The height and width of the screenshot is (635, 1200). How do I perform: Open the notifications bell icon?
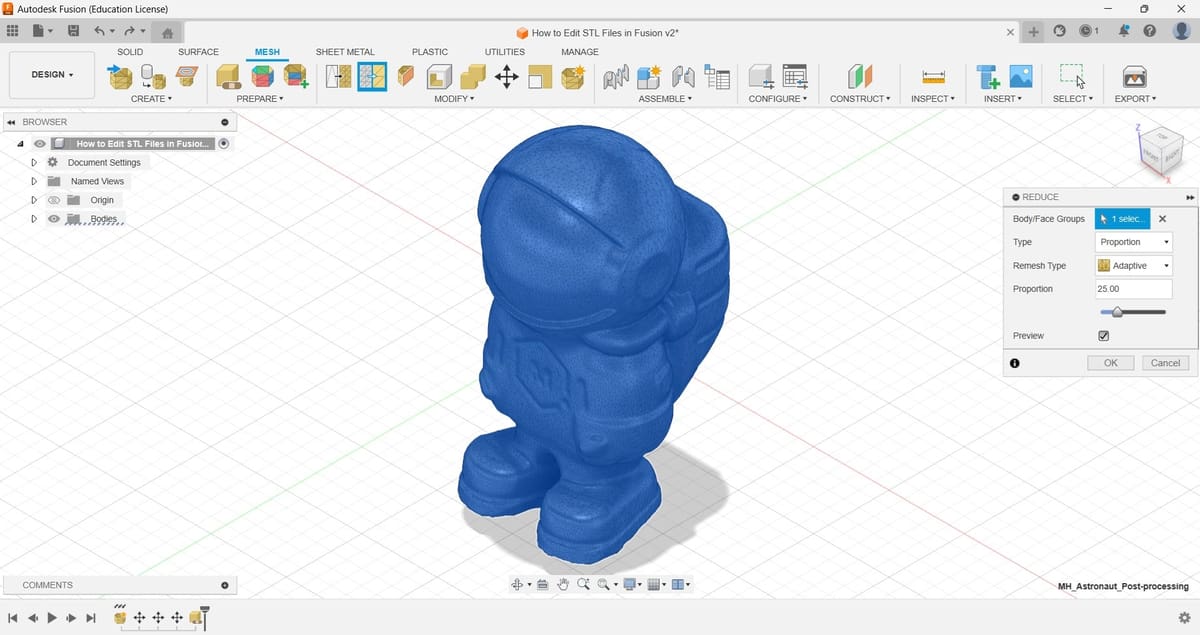[1124, 31]
